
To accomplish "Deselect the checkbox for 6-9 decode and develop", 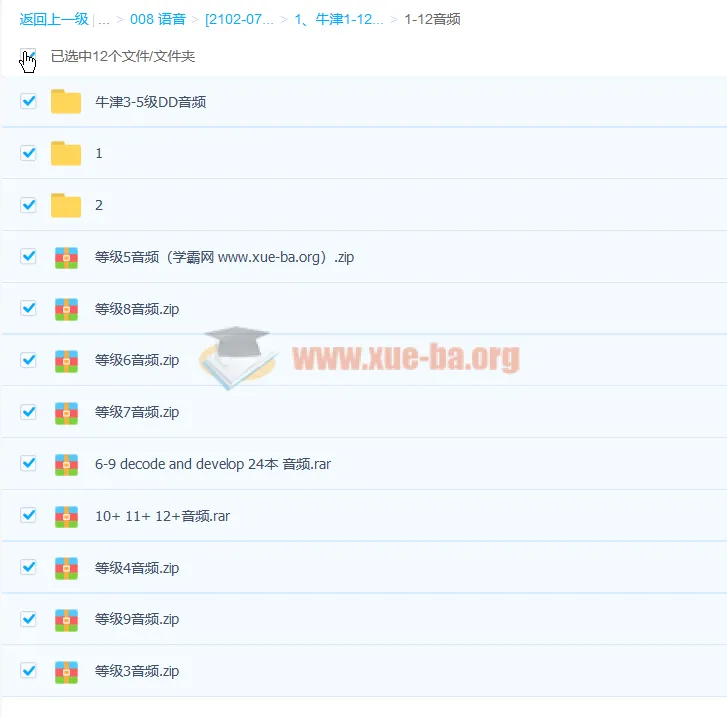I will [28, 464].
